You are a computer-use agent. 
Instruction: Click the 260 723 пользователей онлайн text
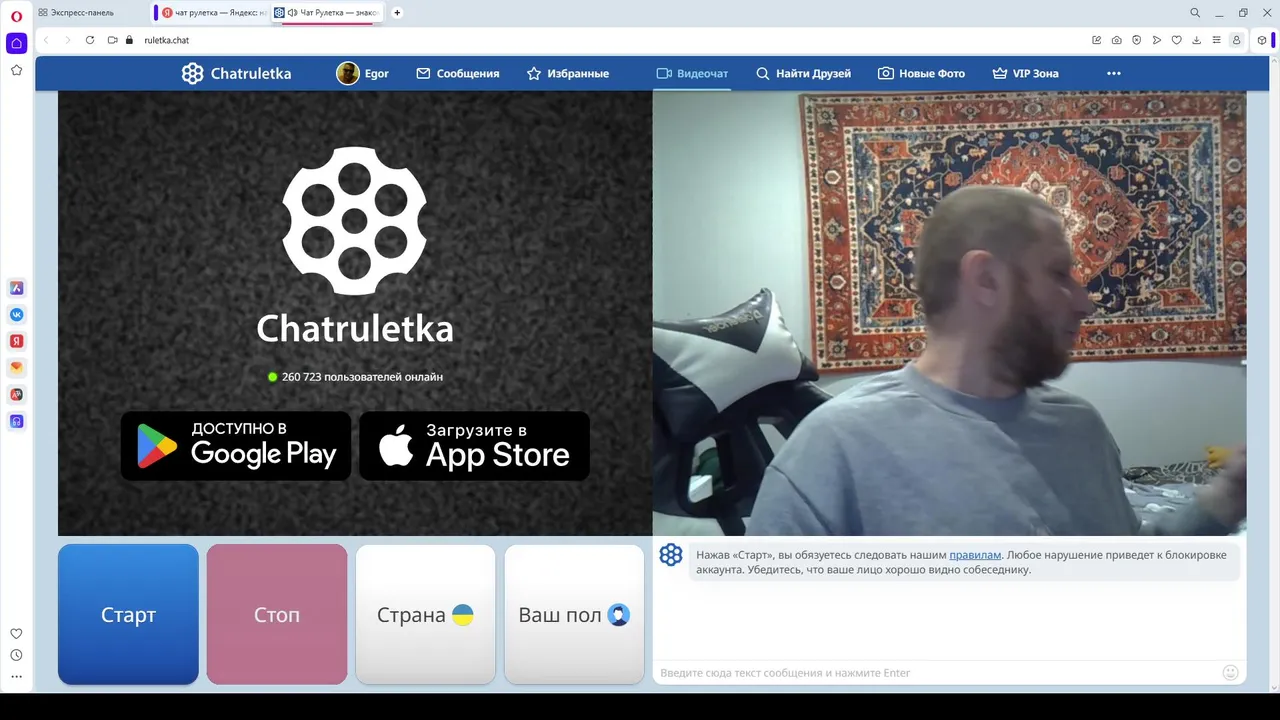[362, 377]
